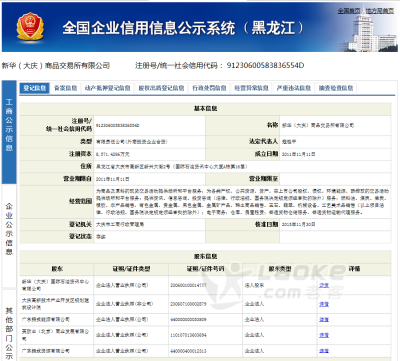Click shareholder name 广东振戎能源有限公司

coord(46,319)
